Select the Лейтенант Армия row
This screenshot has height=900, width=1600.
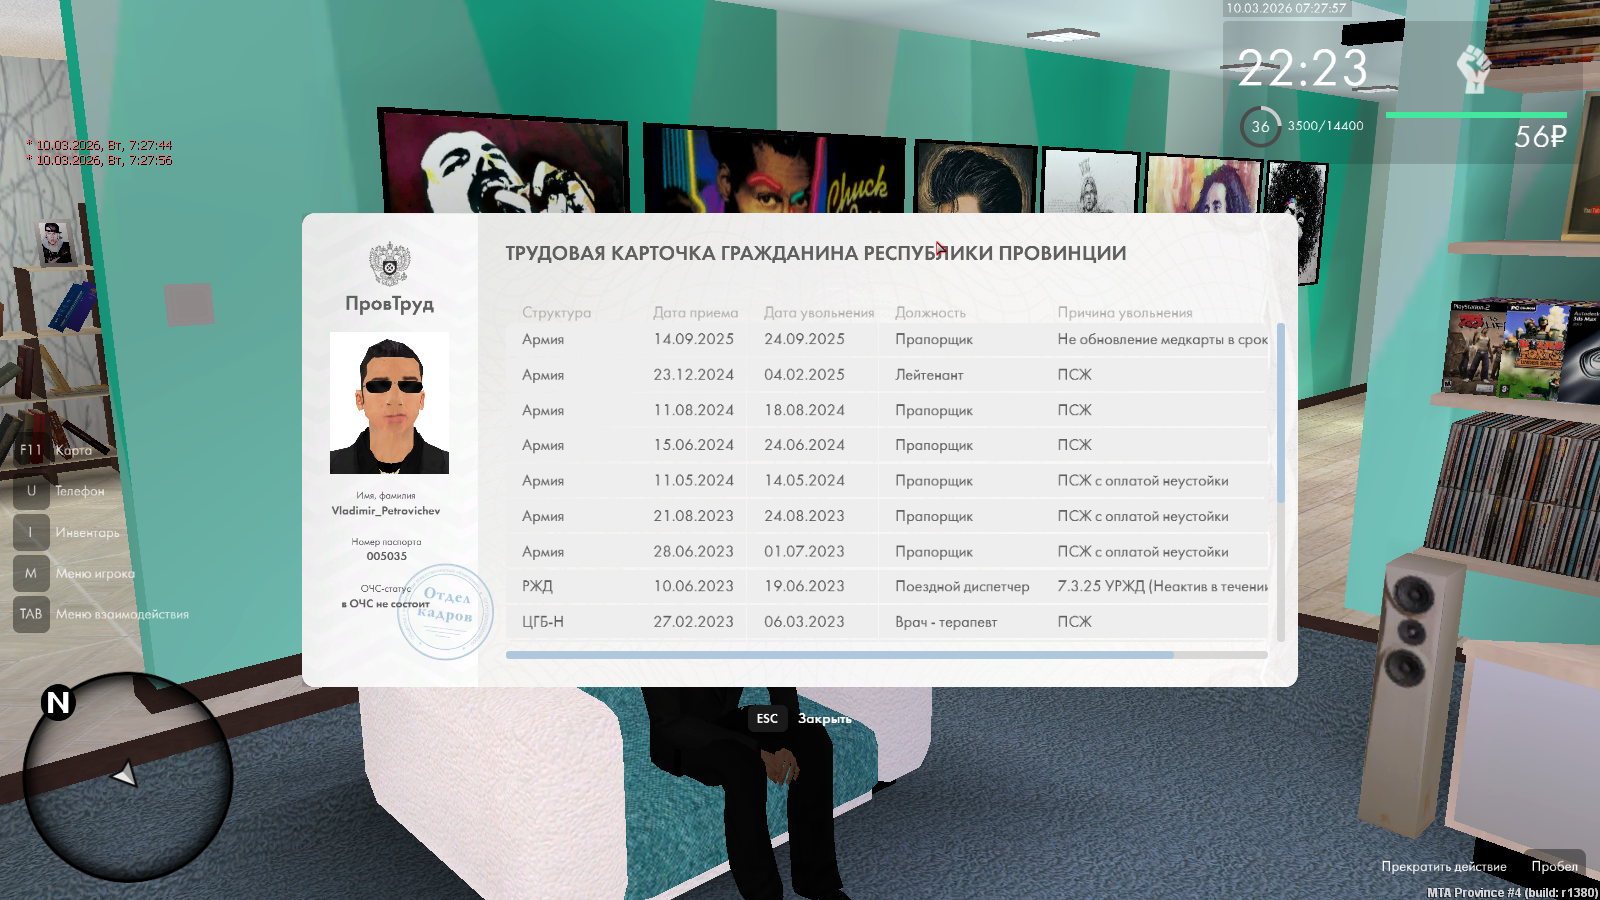tap(890, 375)
